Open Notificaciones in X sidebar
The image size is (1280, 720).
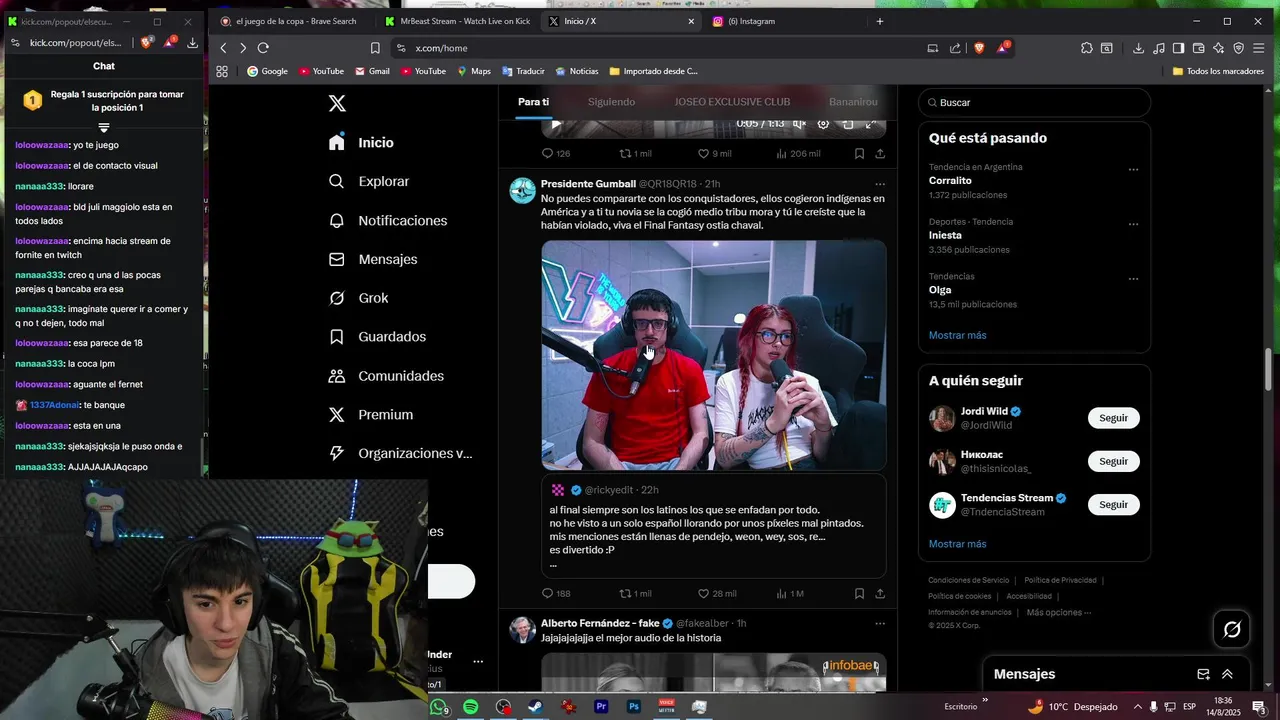point(388,221)
